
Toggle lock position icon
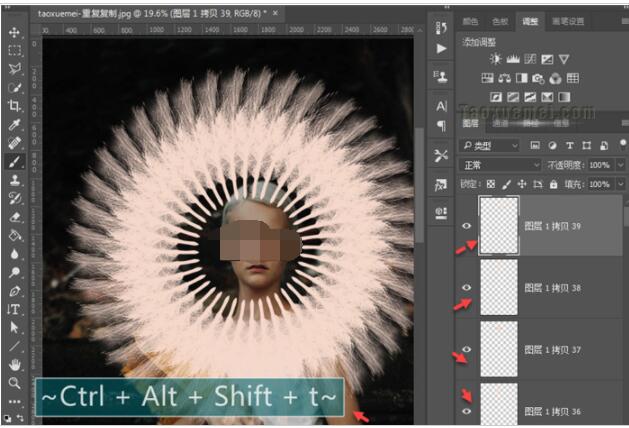click(522, 184)
